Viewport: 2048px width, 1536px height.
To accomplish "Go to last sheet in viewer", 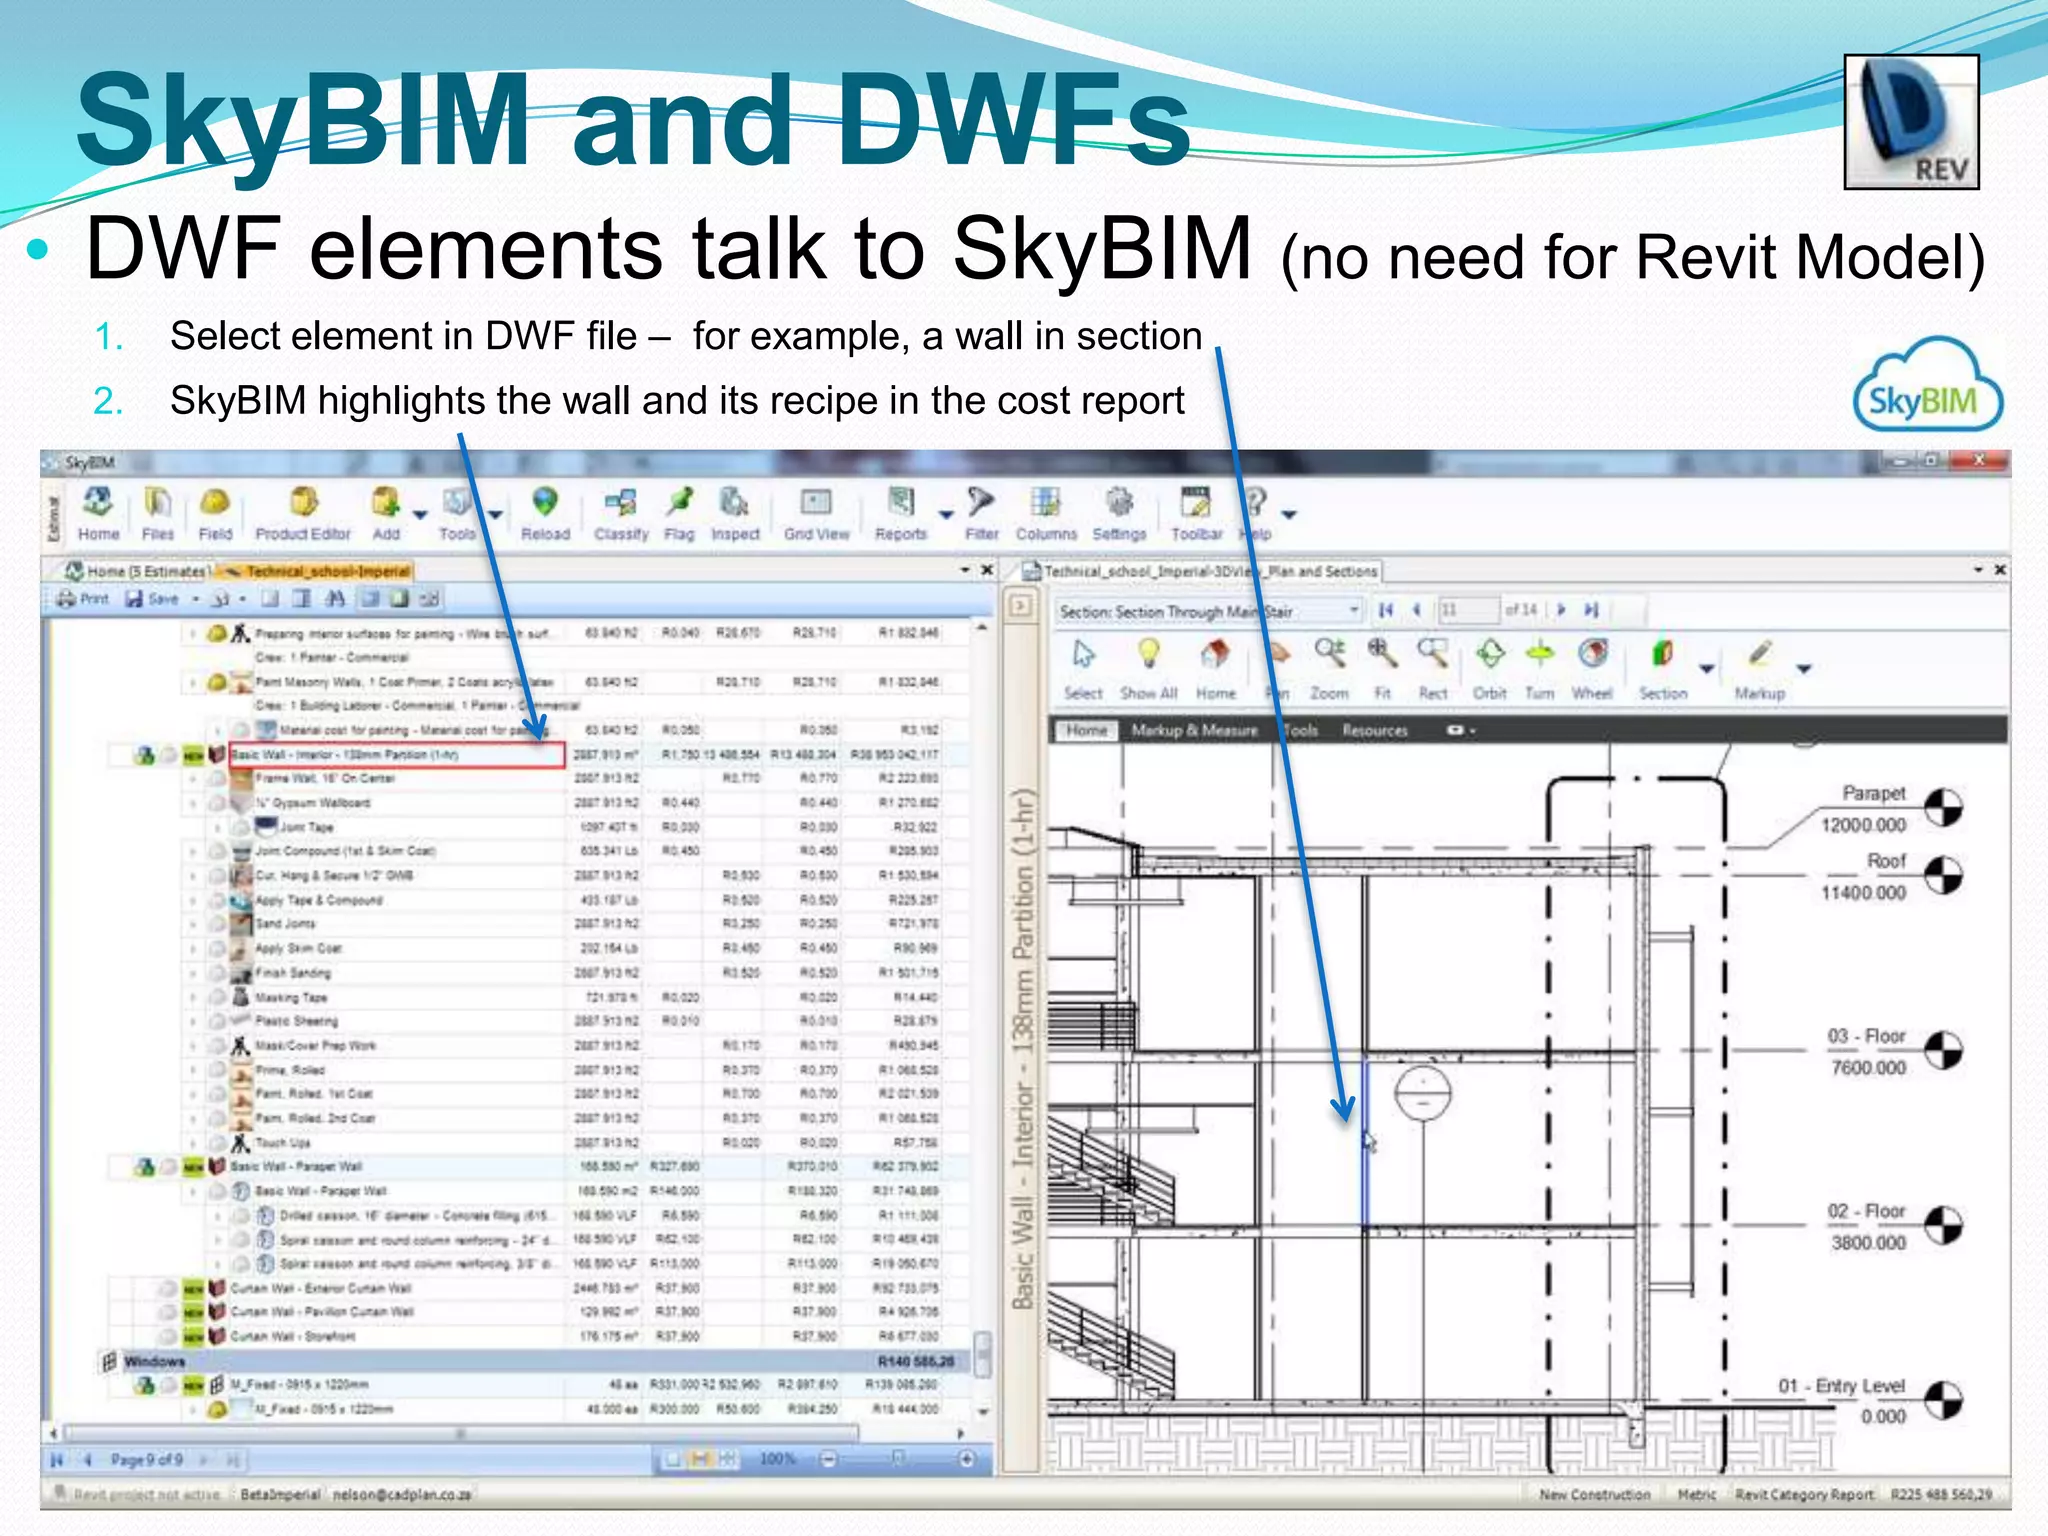I will coord(1592,609).
